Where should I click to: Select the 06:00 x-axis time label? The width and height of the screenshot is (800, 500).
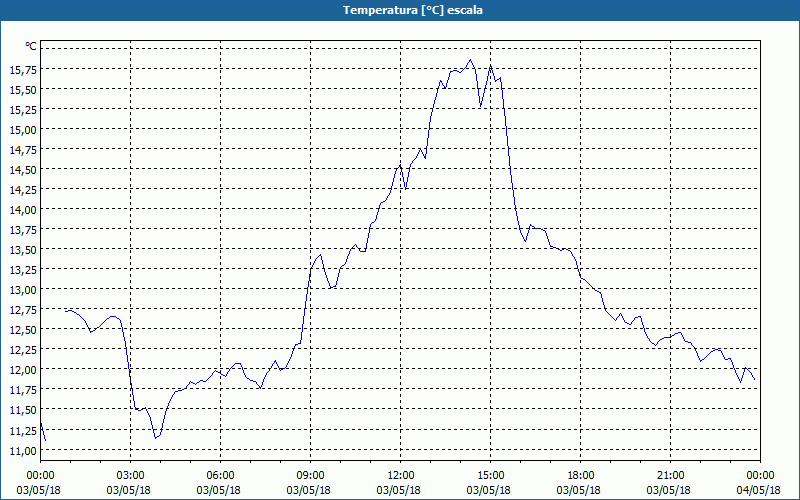click(220, 476)
